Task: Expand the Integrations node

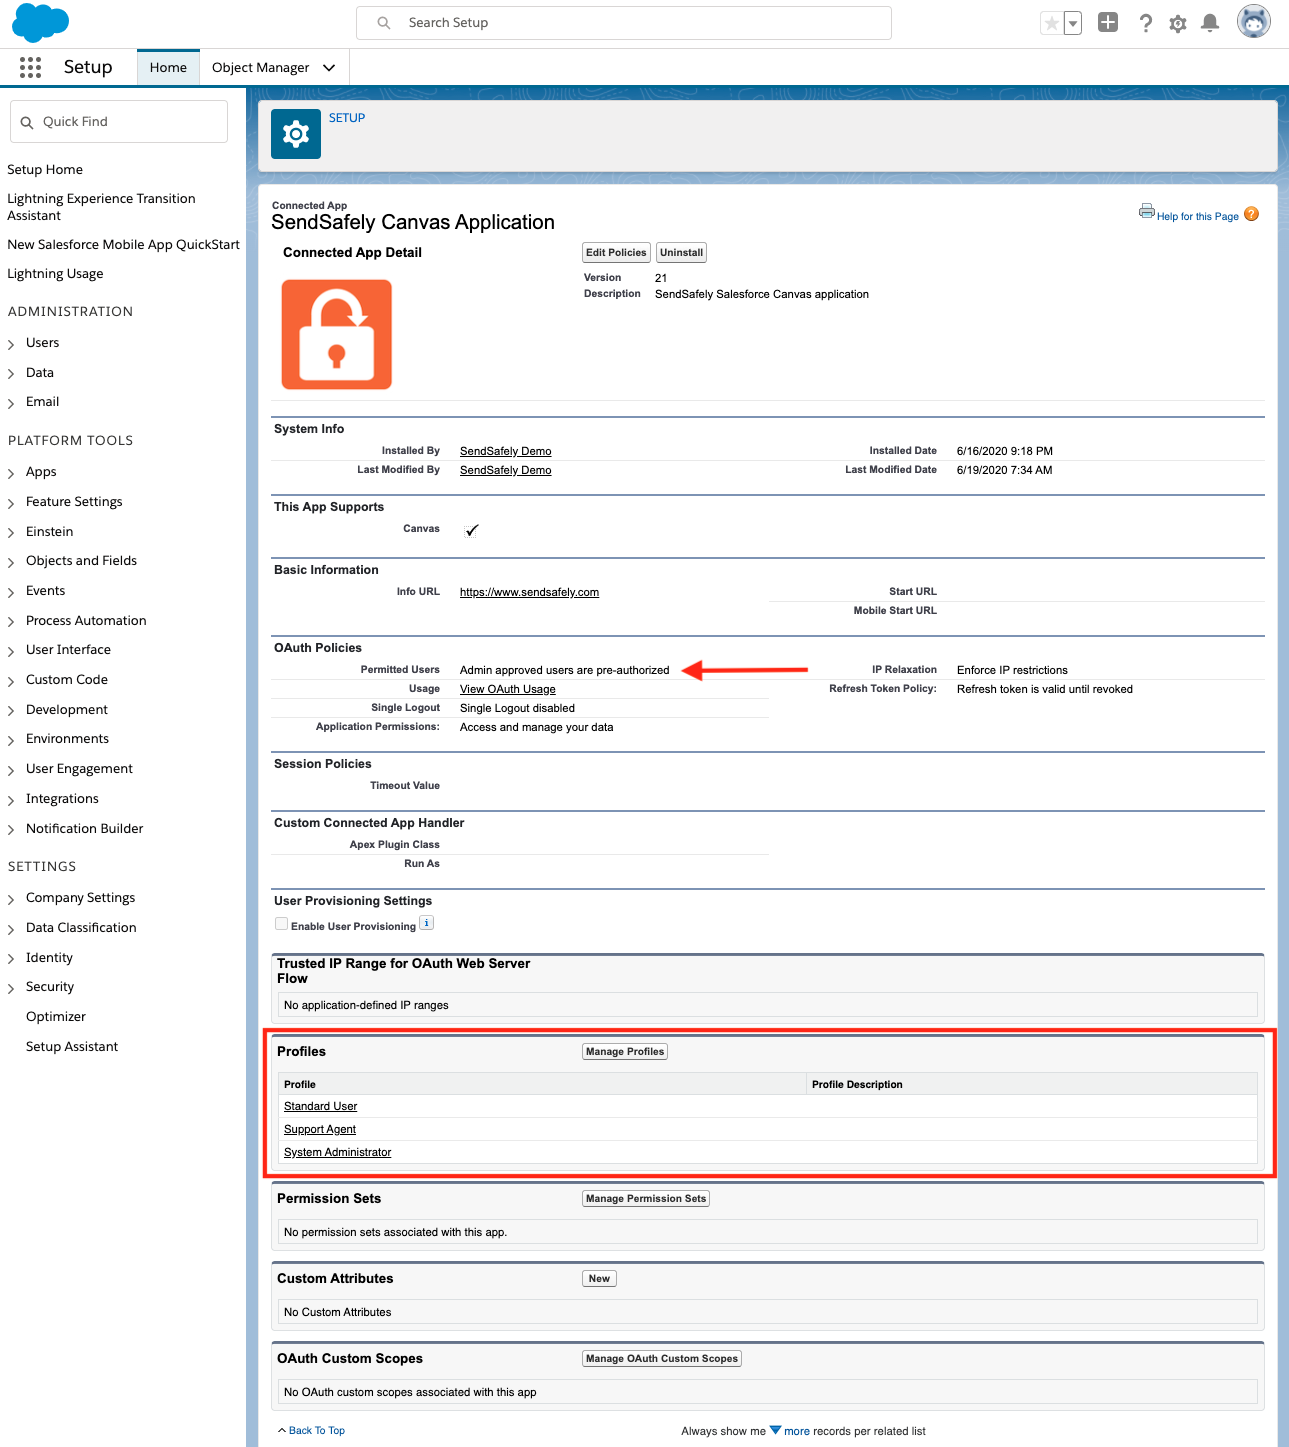Action: 11,800
